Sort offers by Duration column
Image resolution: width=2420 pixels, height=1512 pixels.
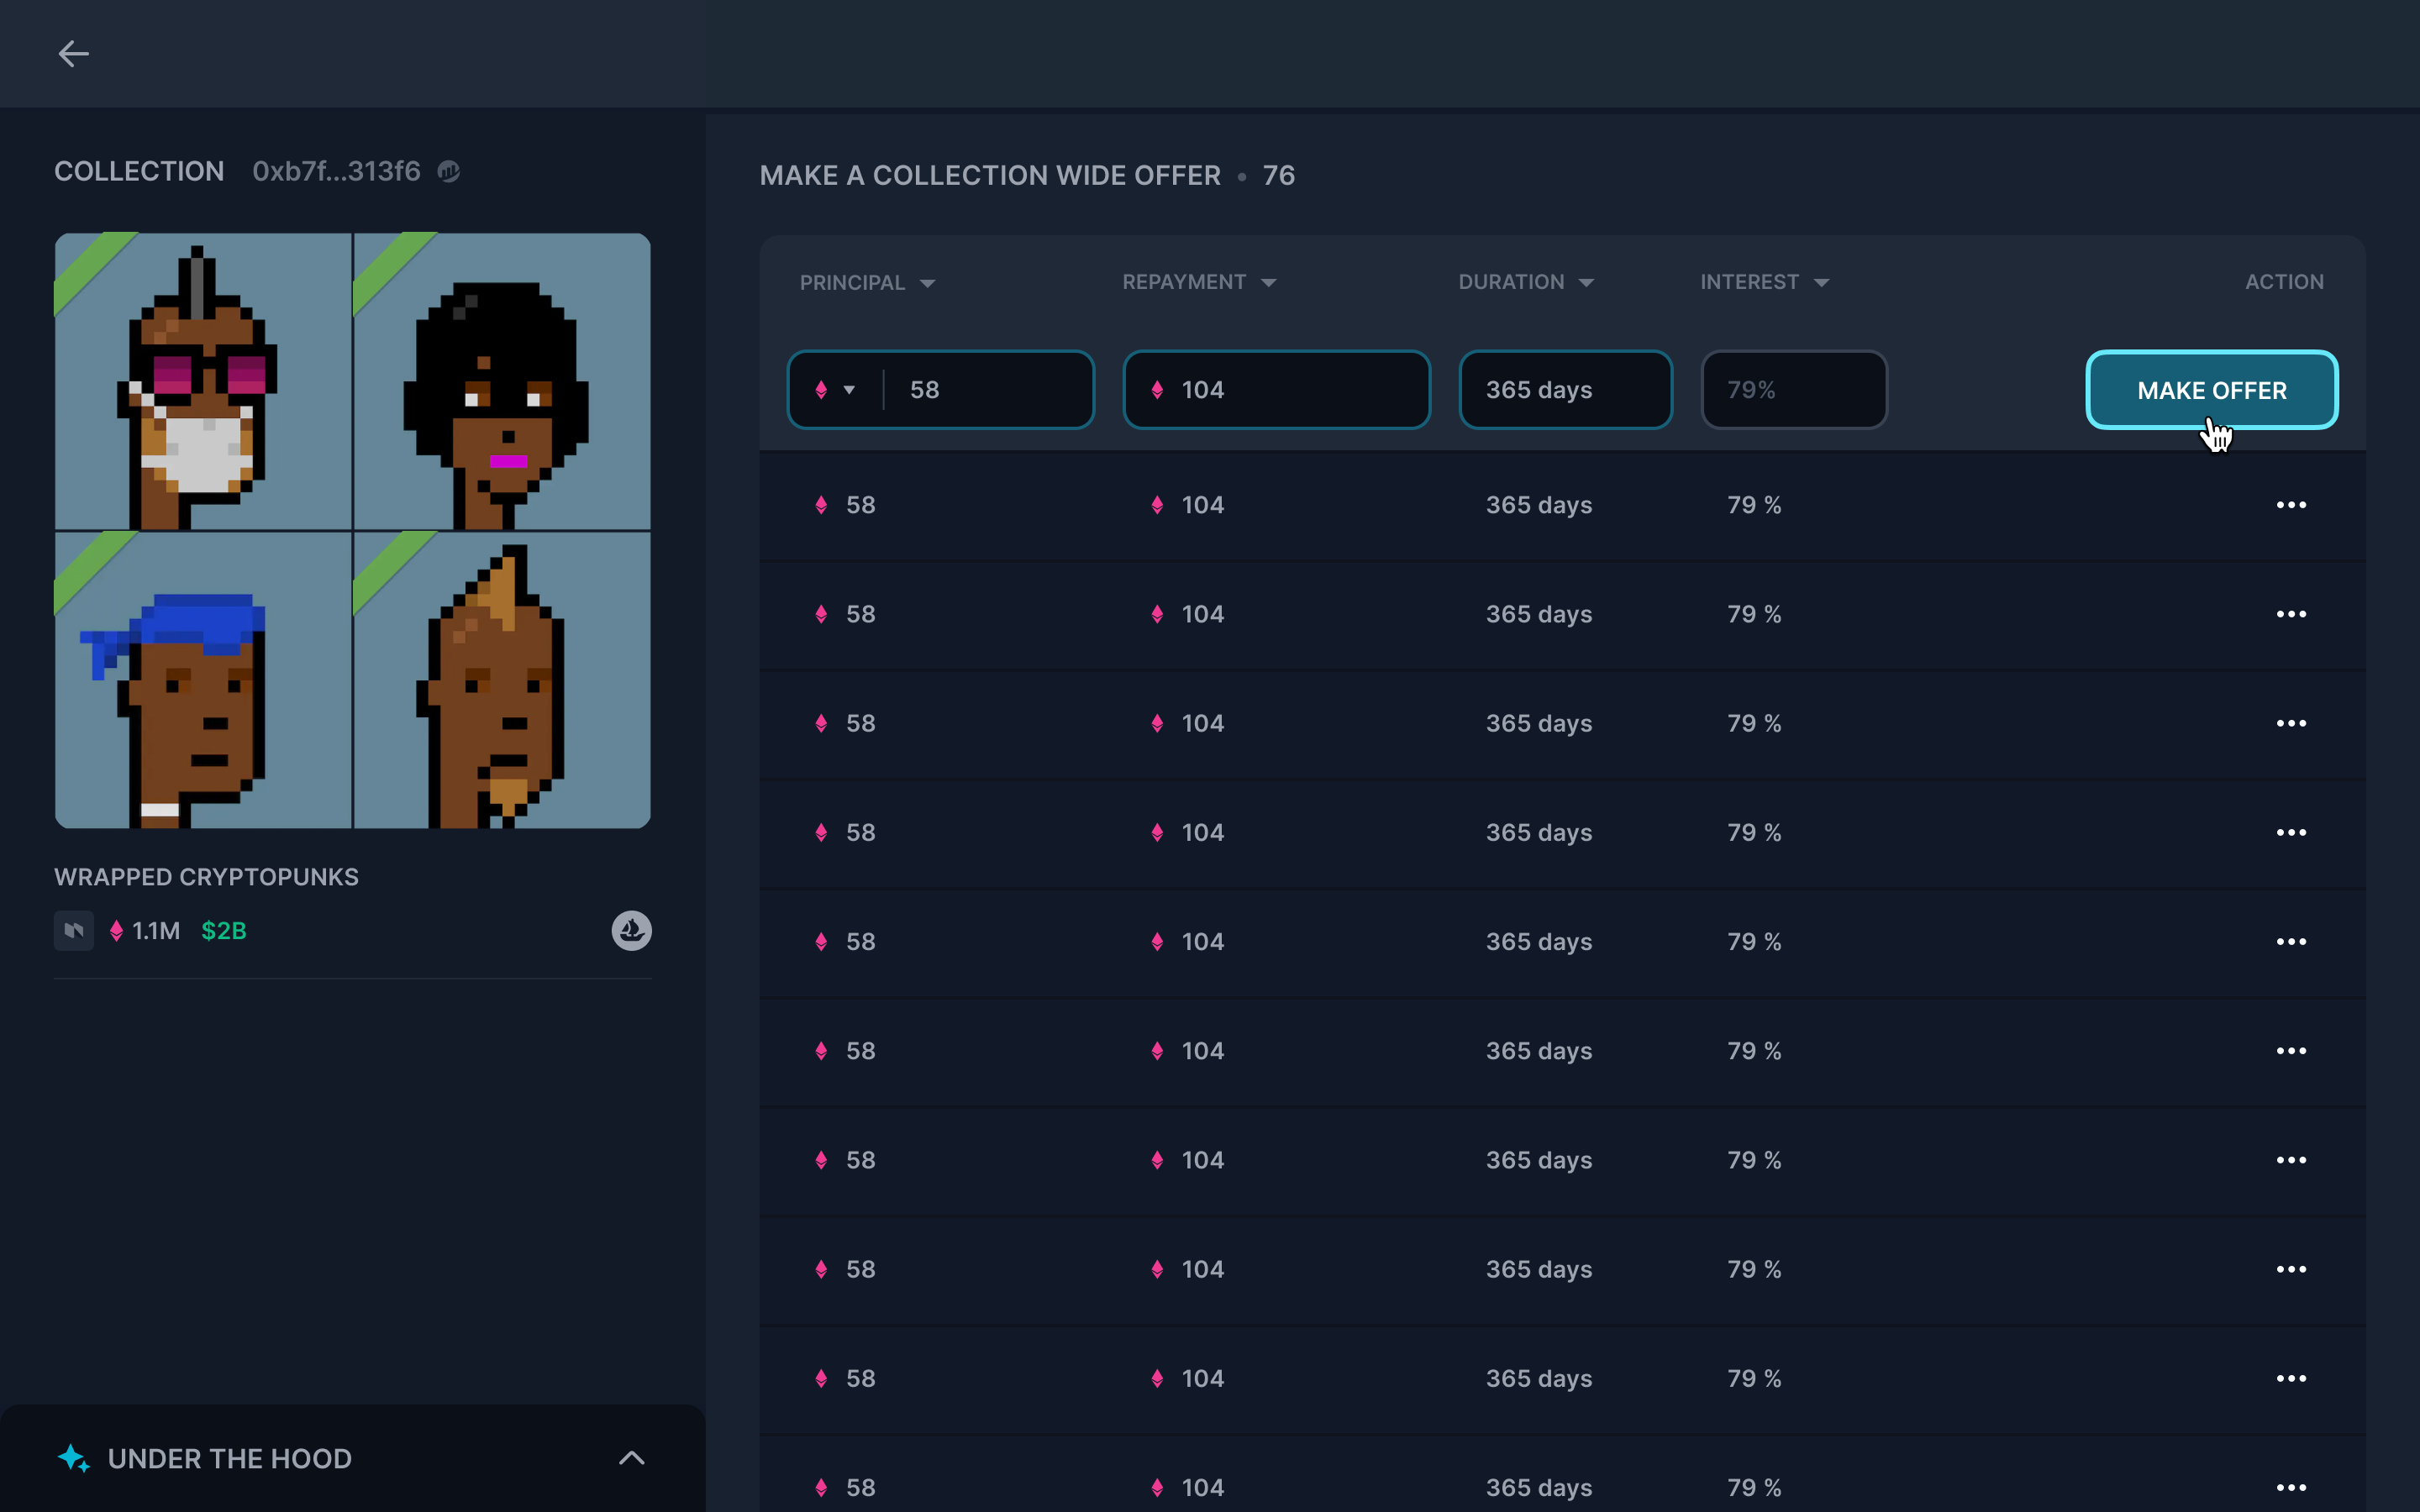[x=1525, y=283]
